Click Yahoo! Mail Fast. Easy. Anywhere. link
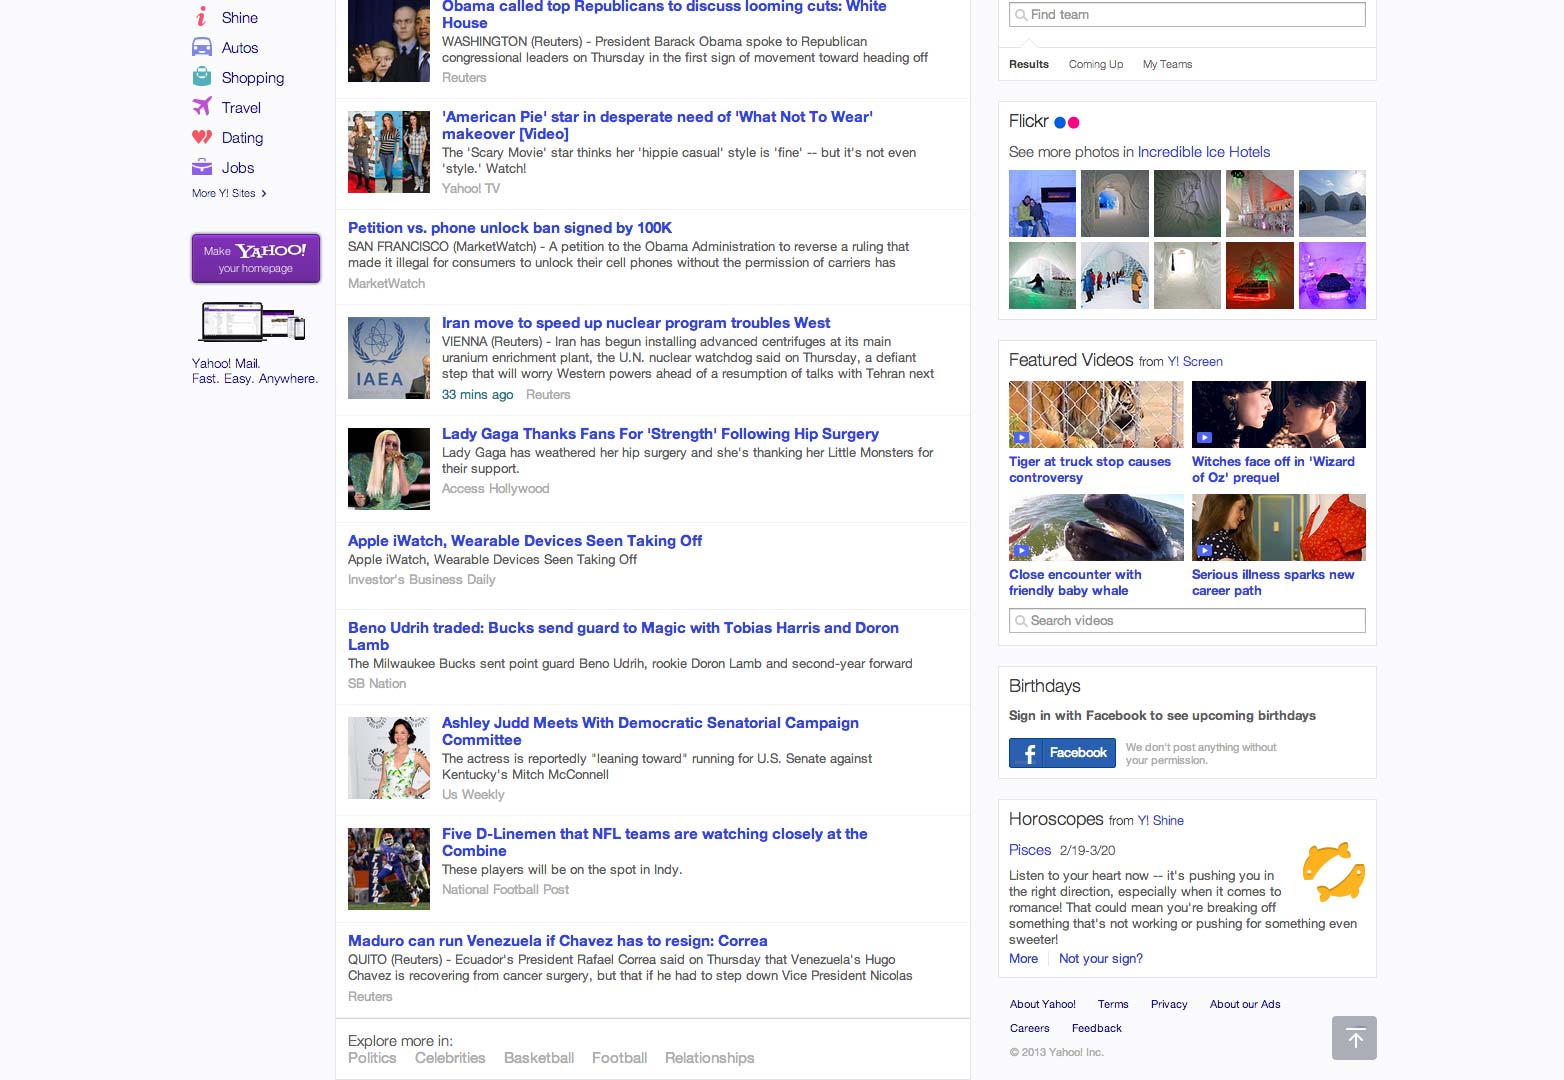The width and height of the screenshot is (1564, 1080). 255,371
